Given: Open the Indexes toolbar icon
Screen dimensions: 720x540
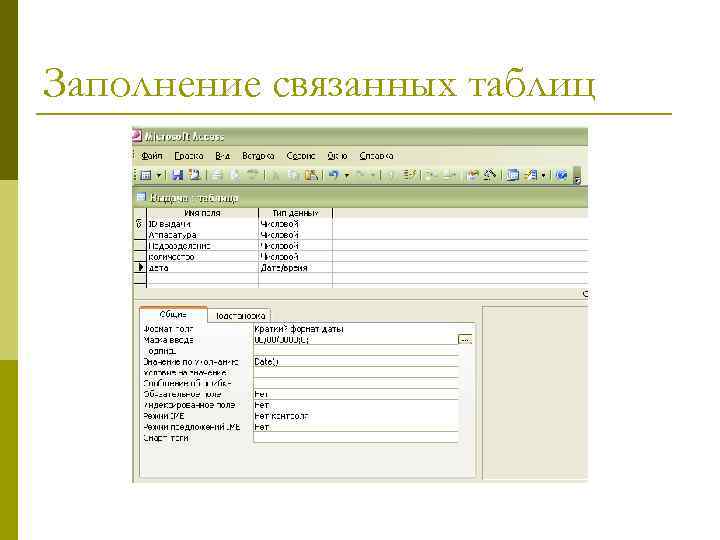Looking at the screenshot, I should click(x=408, y=175).
